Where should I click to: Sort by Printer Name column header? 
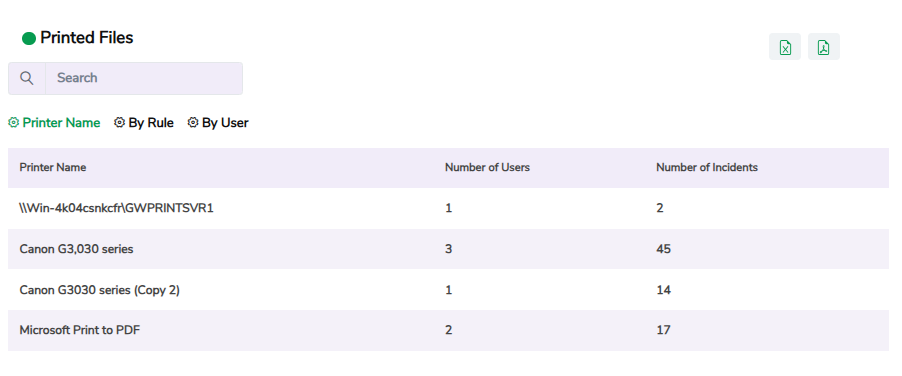click(x=53, y=167)
